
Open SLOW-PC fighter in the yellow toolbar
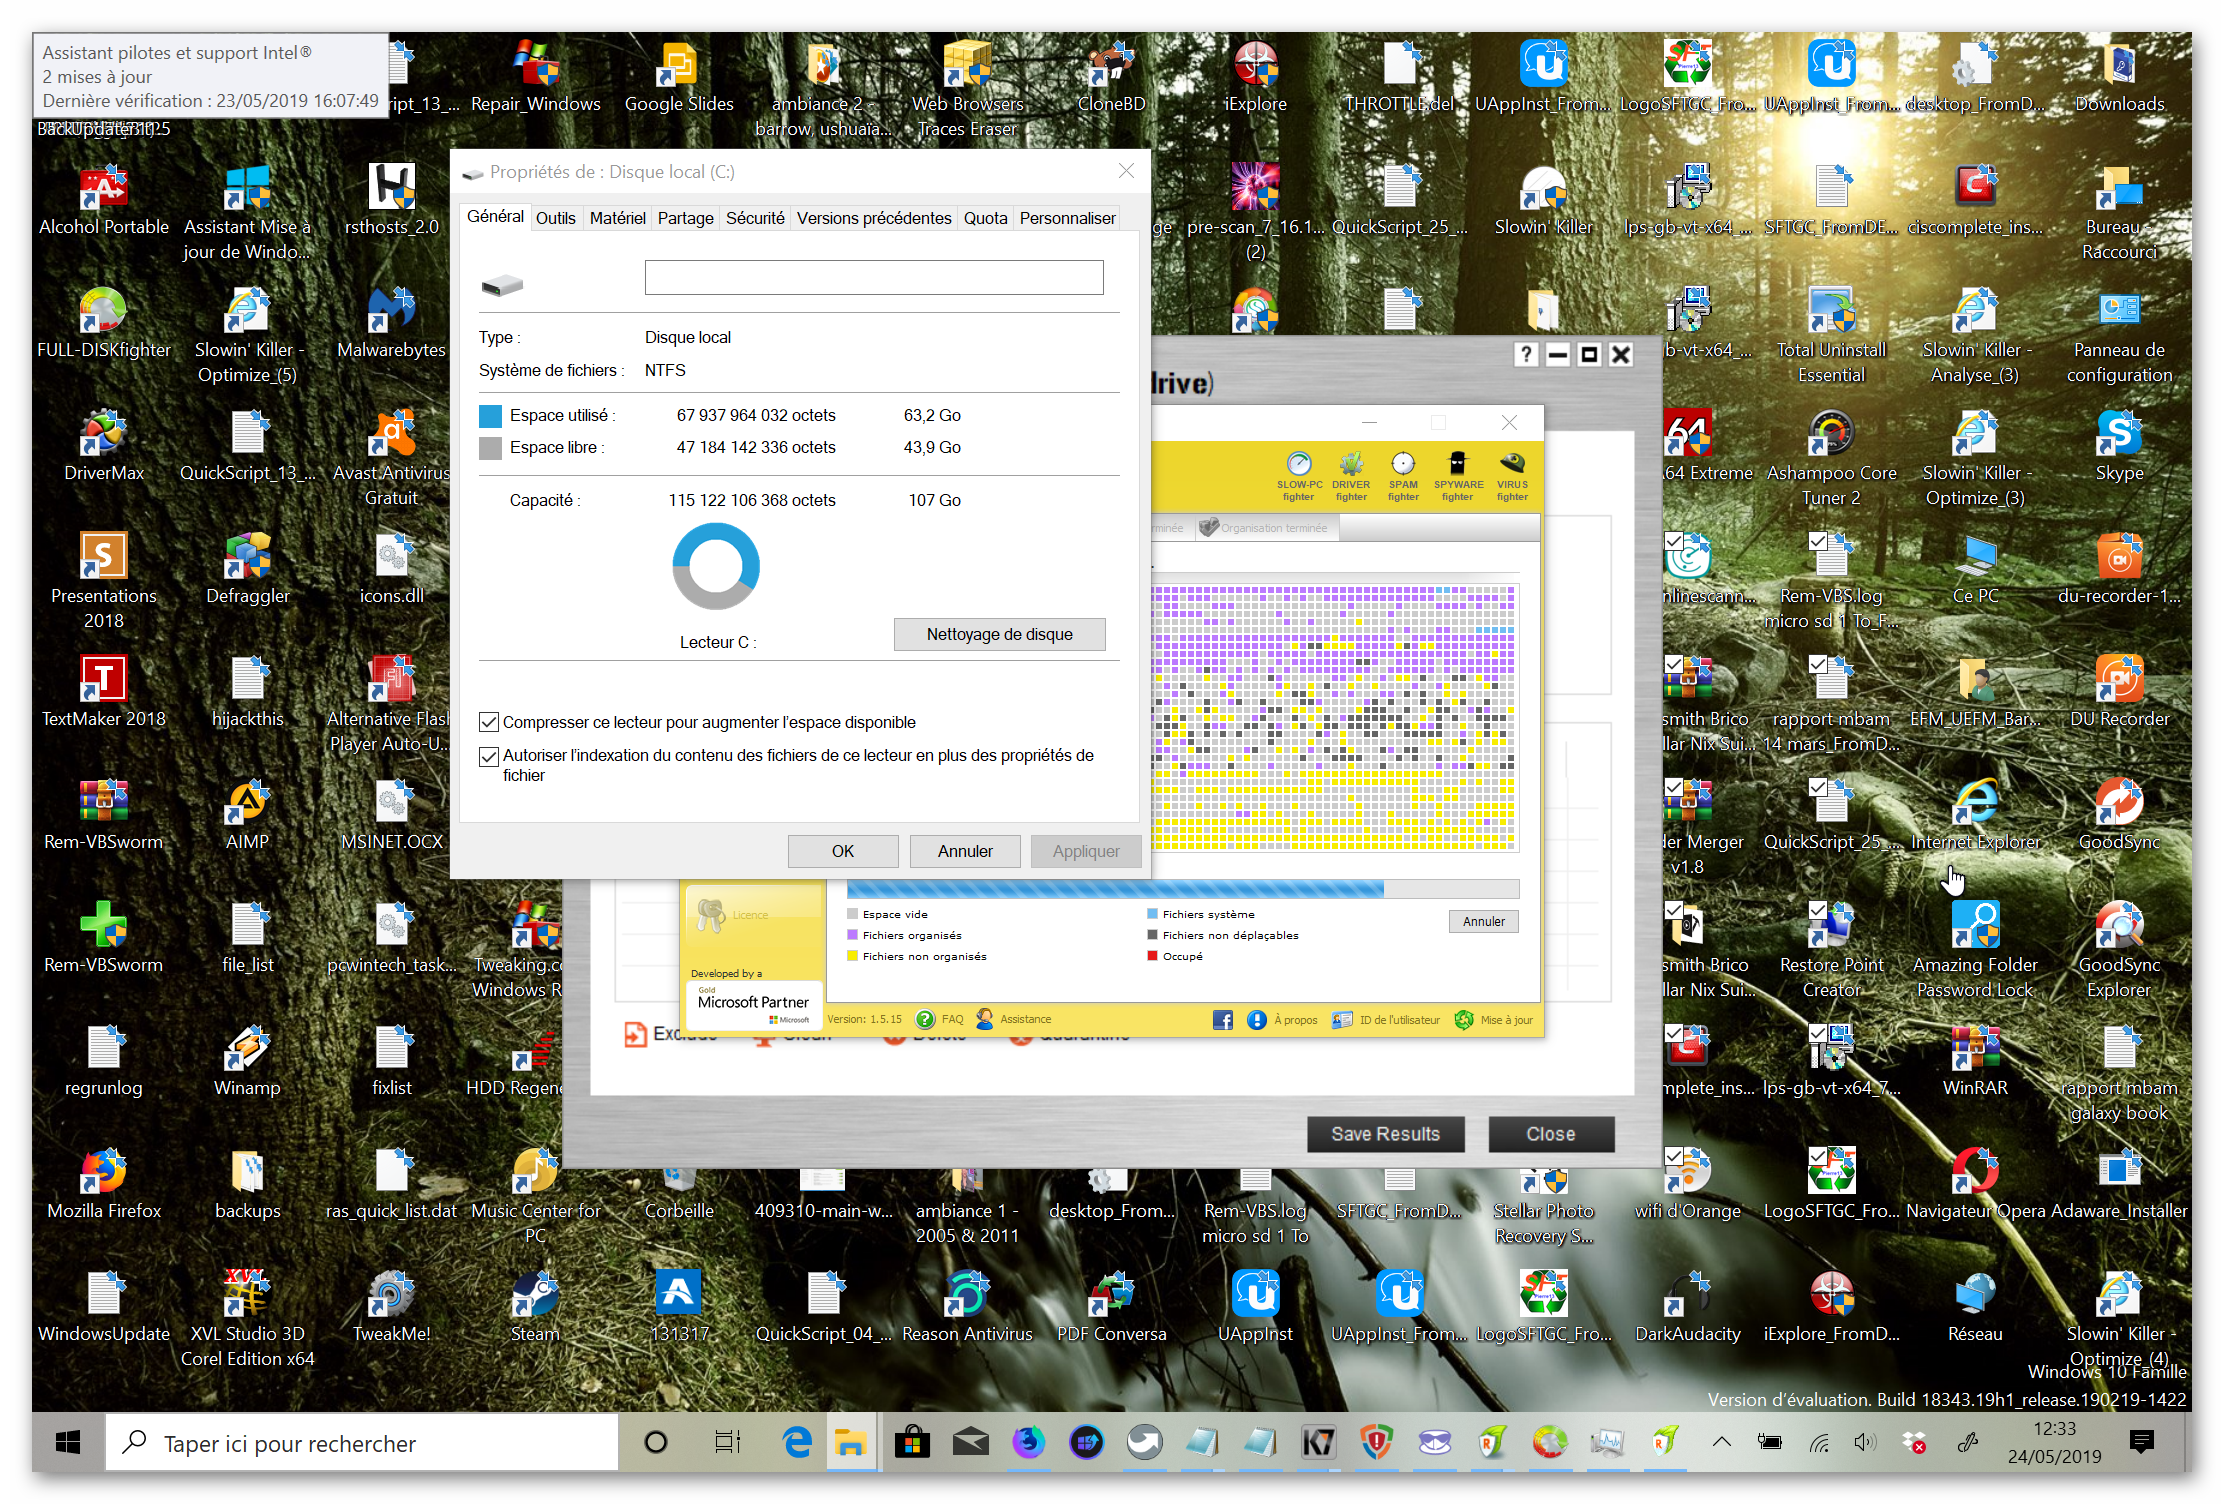click(x=1298, y=475)
